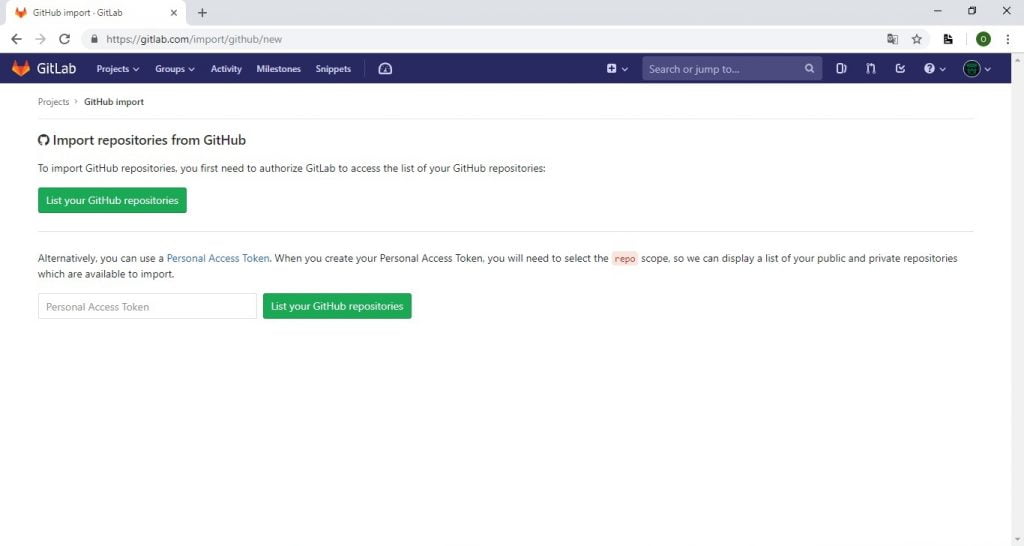Click the document extension icon

click(x=948, y=39)
